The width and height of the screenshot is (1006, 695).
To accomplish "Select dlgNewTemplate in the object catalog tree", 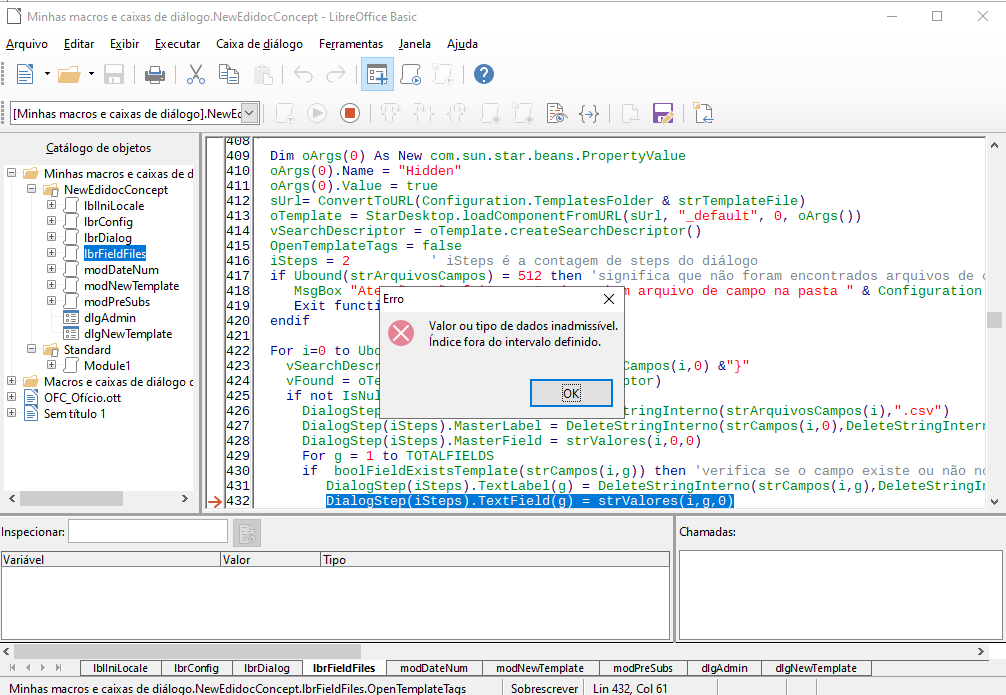I will pyautogui.click(x=128, y=334).
